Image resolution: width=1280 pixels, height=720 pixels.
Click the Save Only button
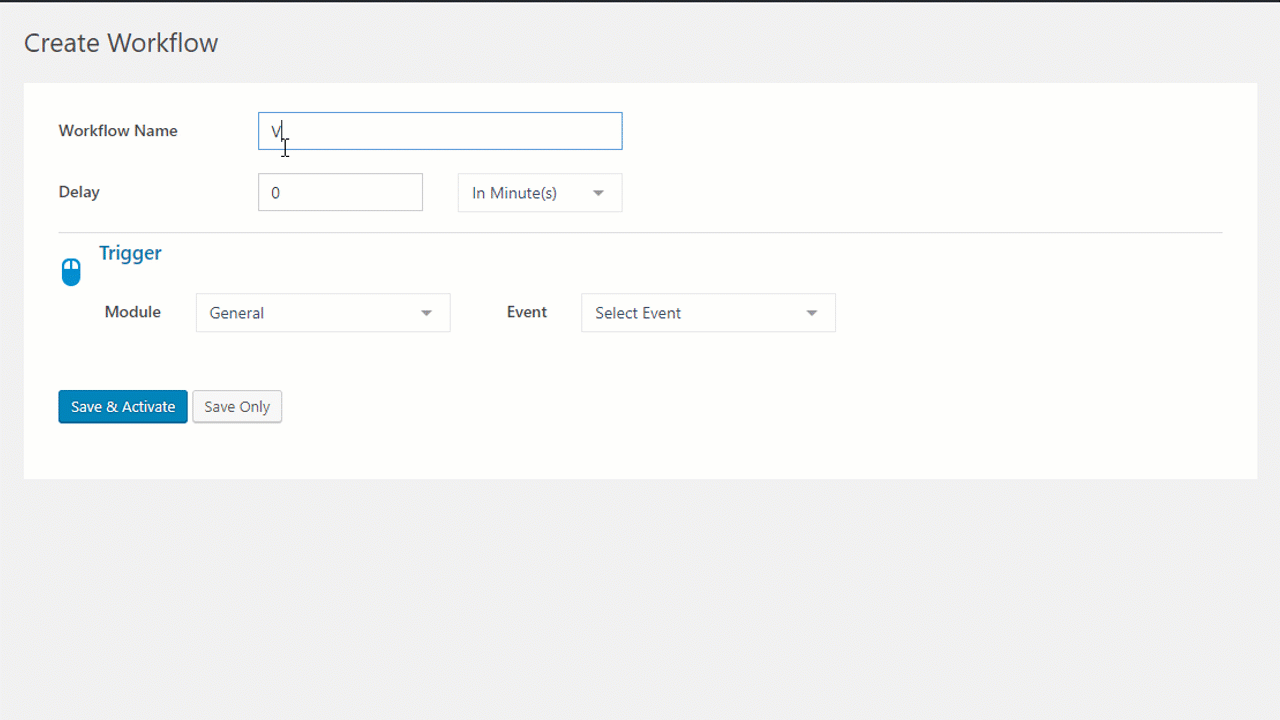236,406
